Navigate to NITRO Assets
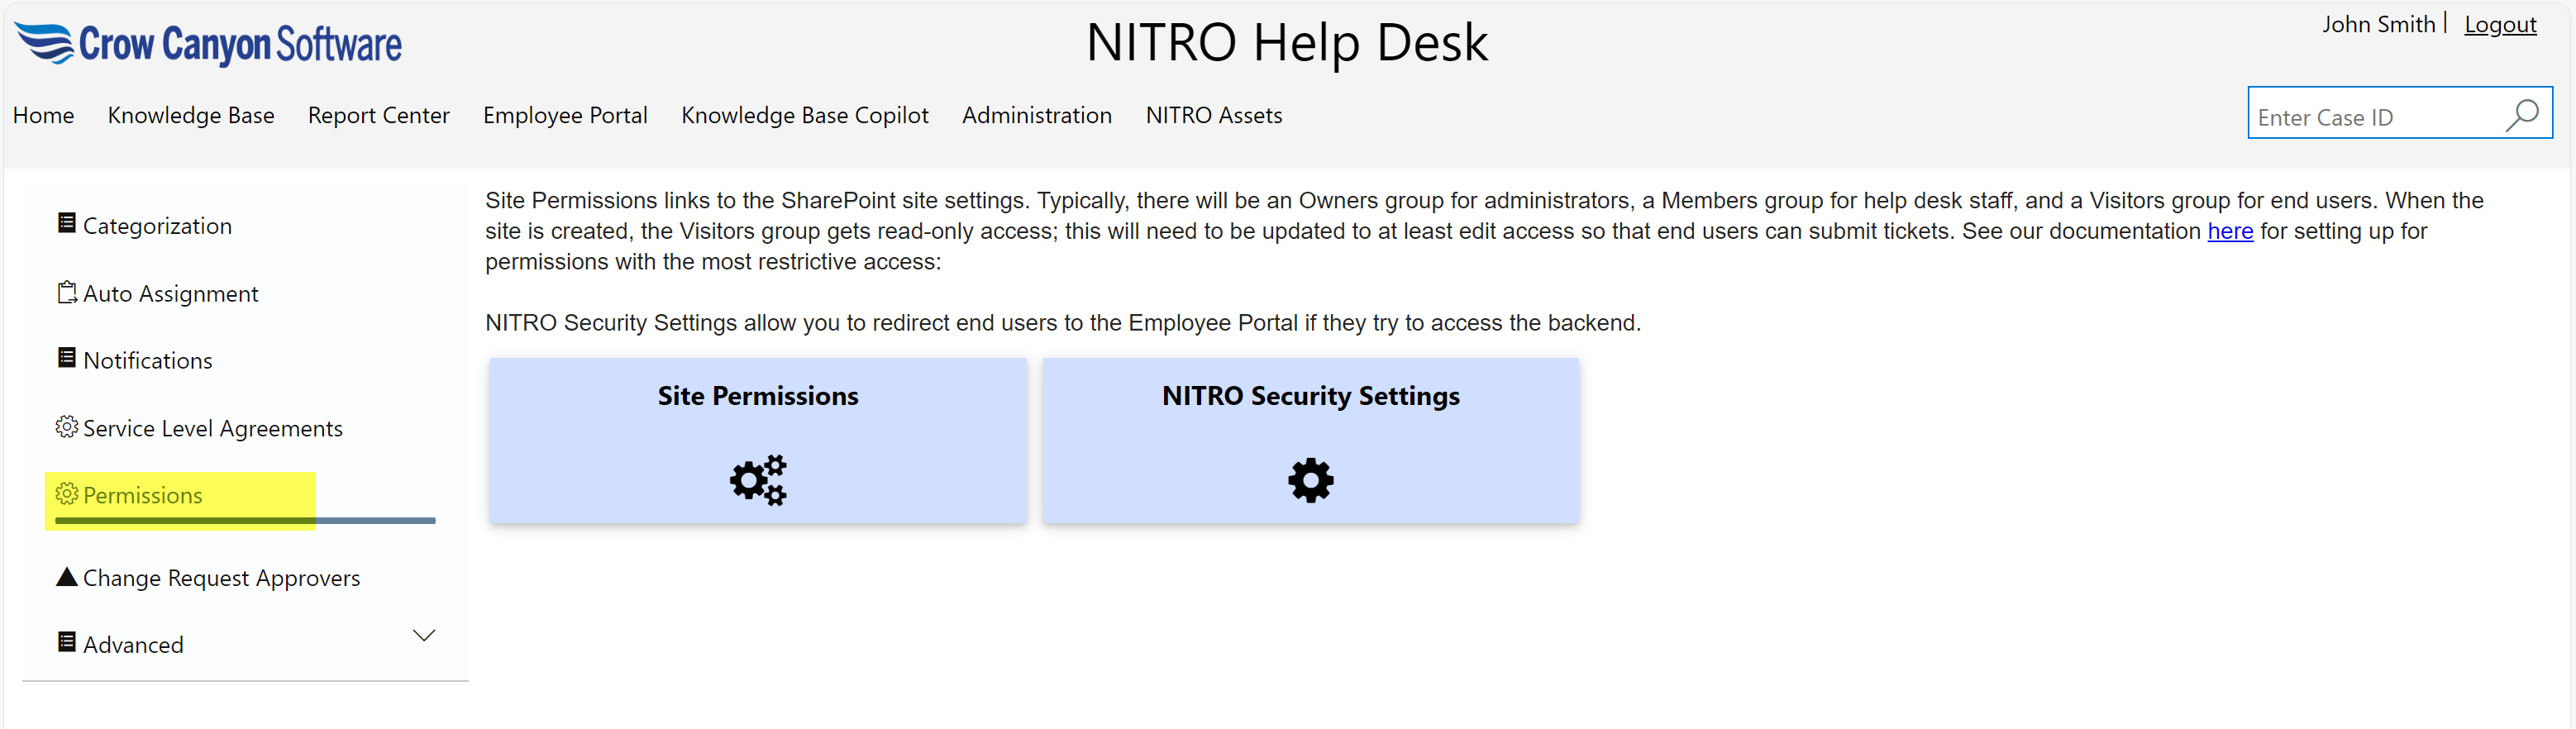The height and width of the screenshot is (729, 2576). point(1213,116)
